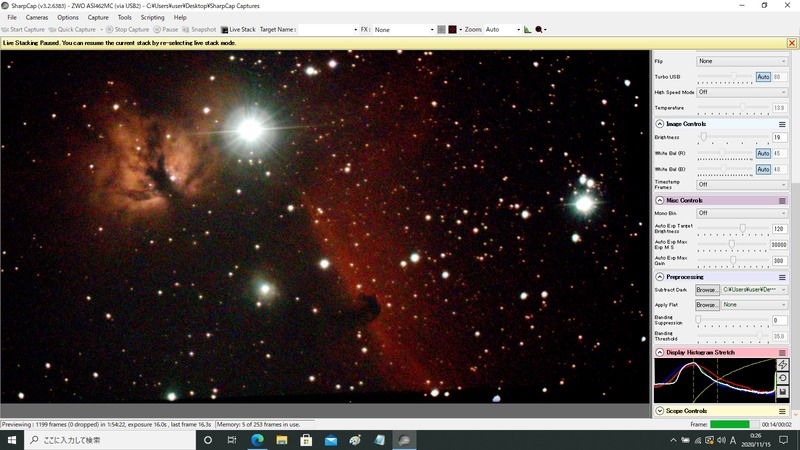Collapse the Image Controls section
This screenshot has width=800, height=450.
[660, 124]
